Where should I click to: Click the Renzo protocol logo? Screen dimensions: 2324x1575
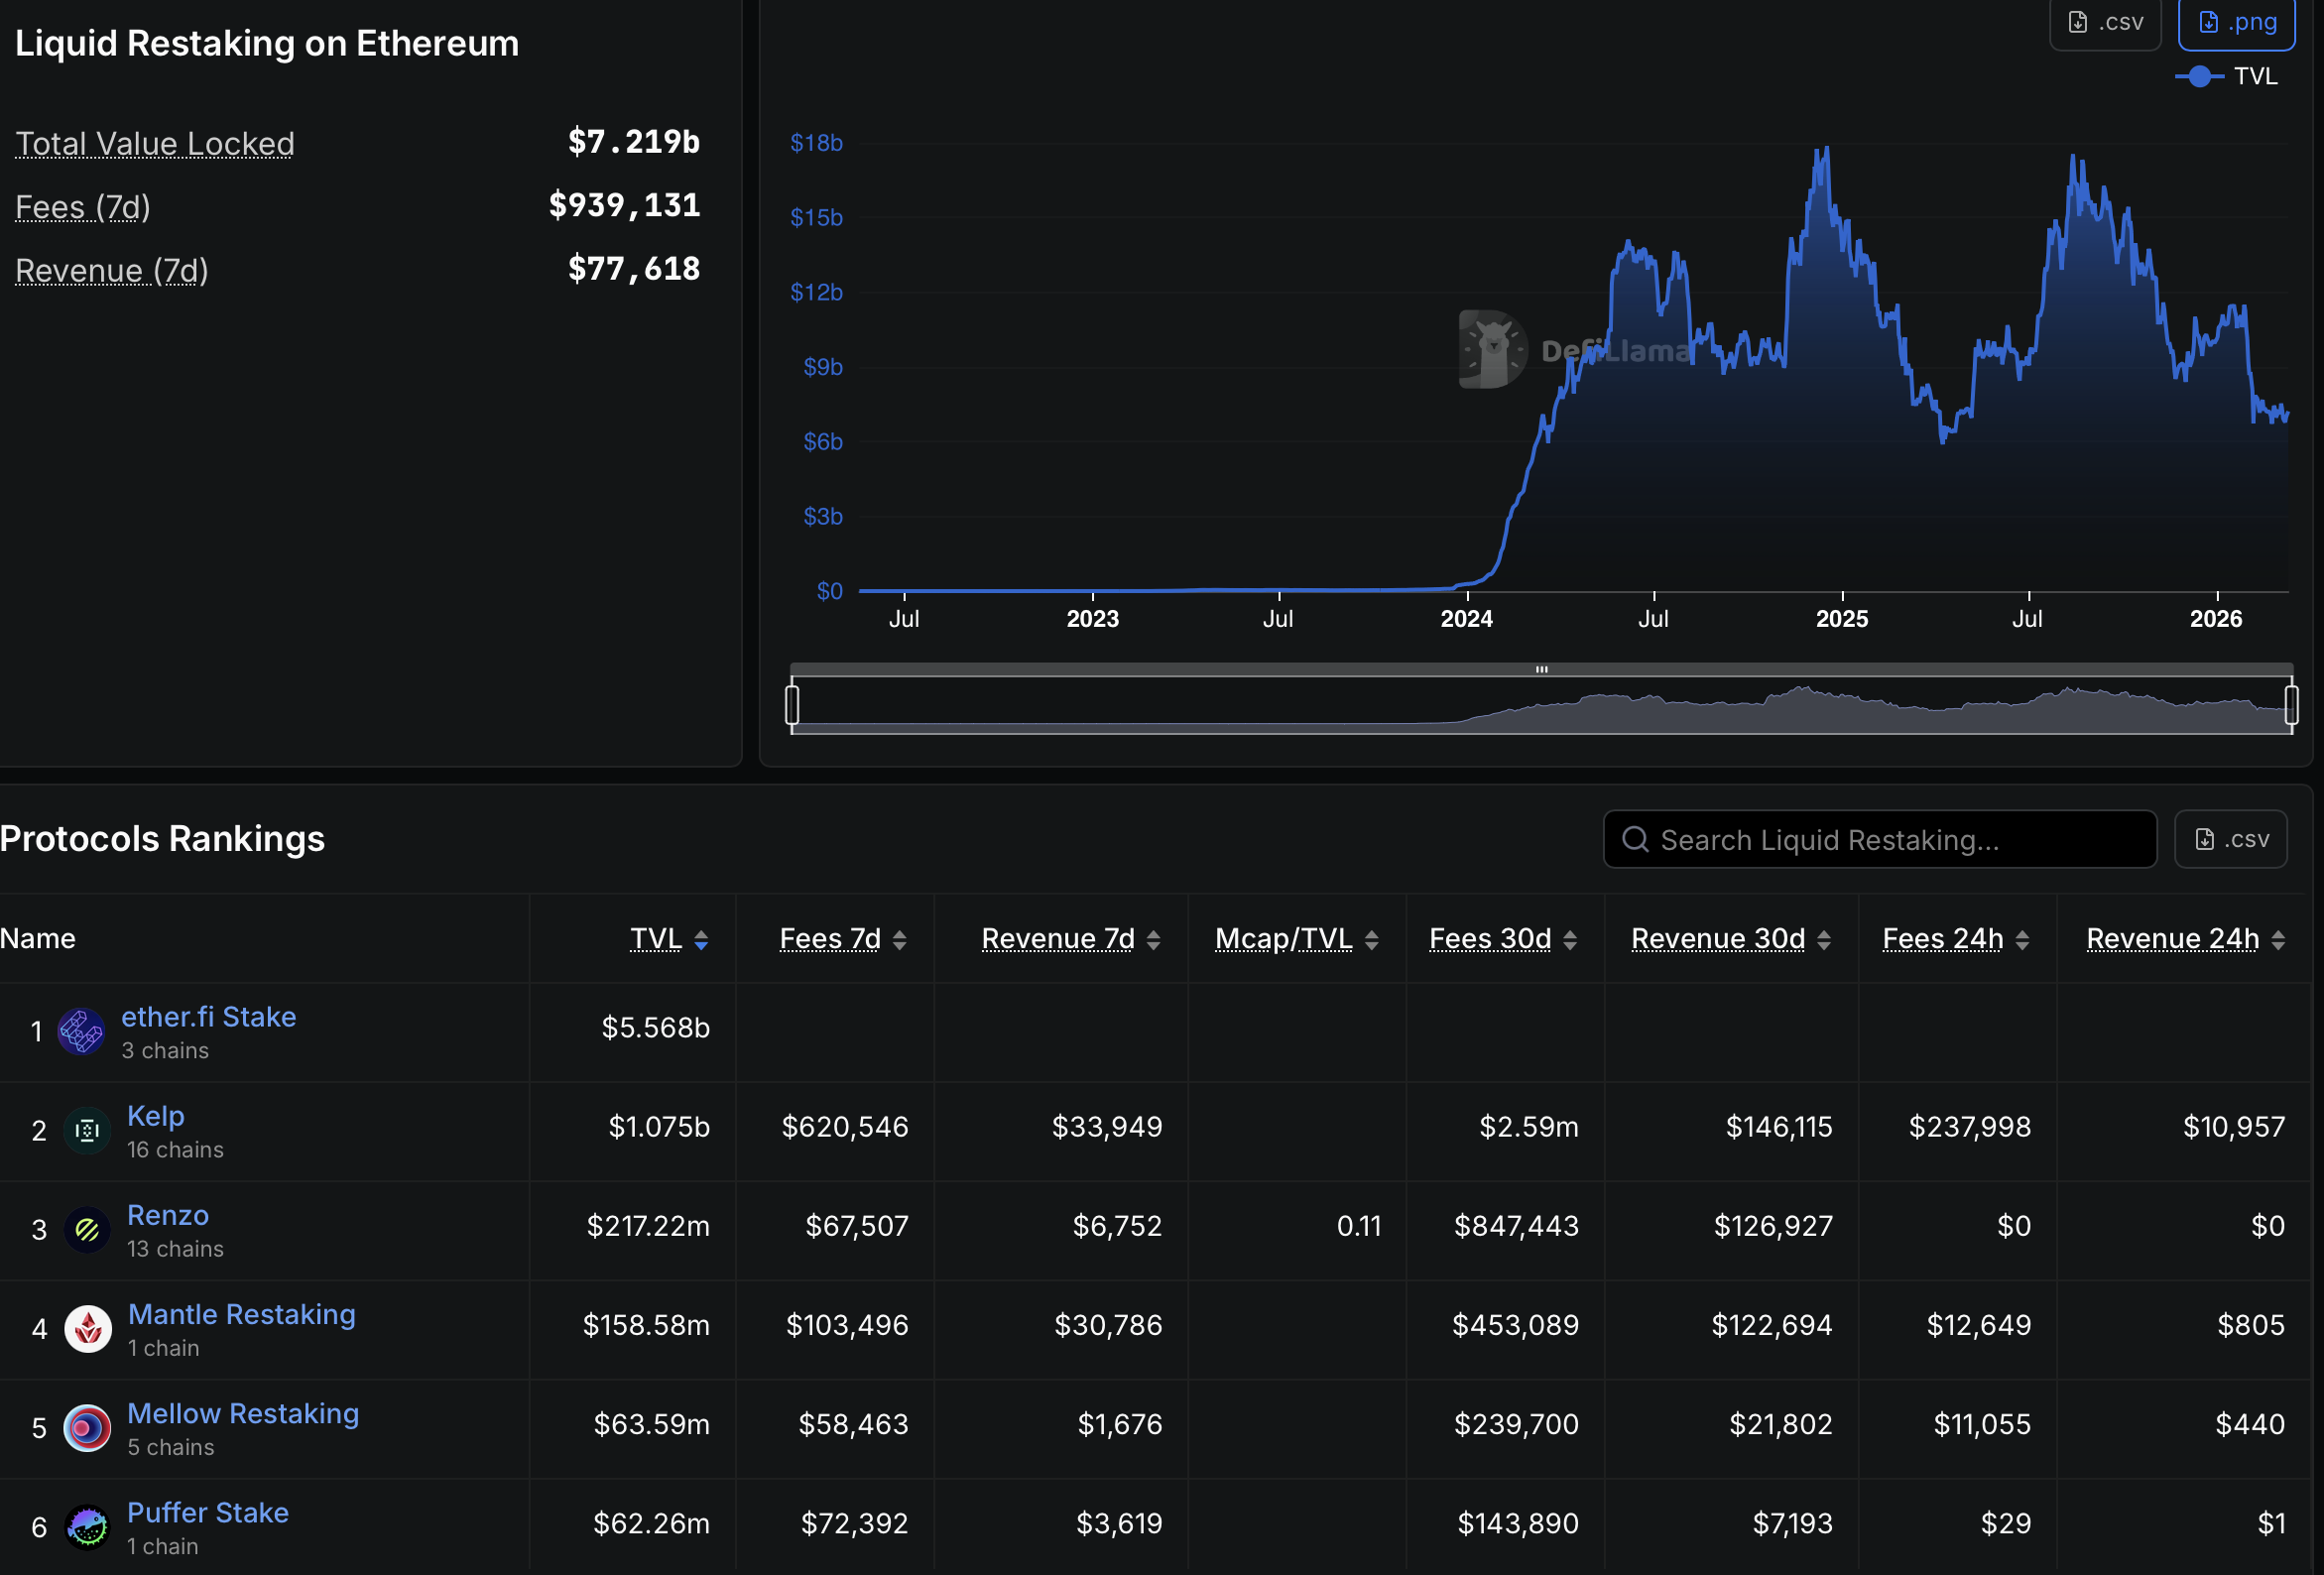tap(87, 1230)
